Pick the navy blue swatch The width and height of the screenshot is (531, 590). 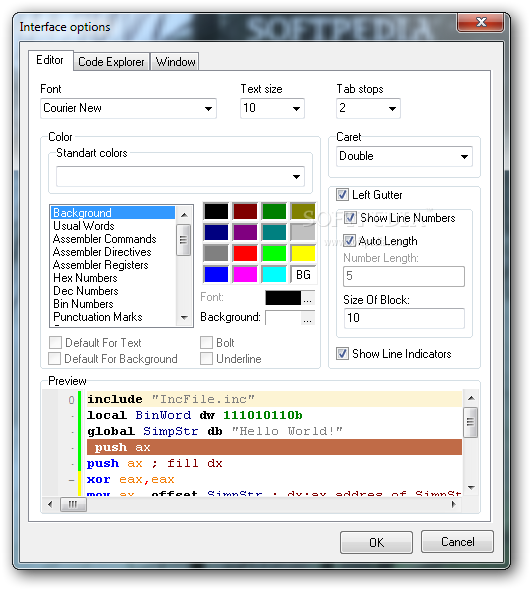[x=216, y=232]
